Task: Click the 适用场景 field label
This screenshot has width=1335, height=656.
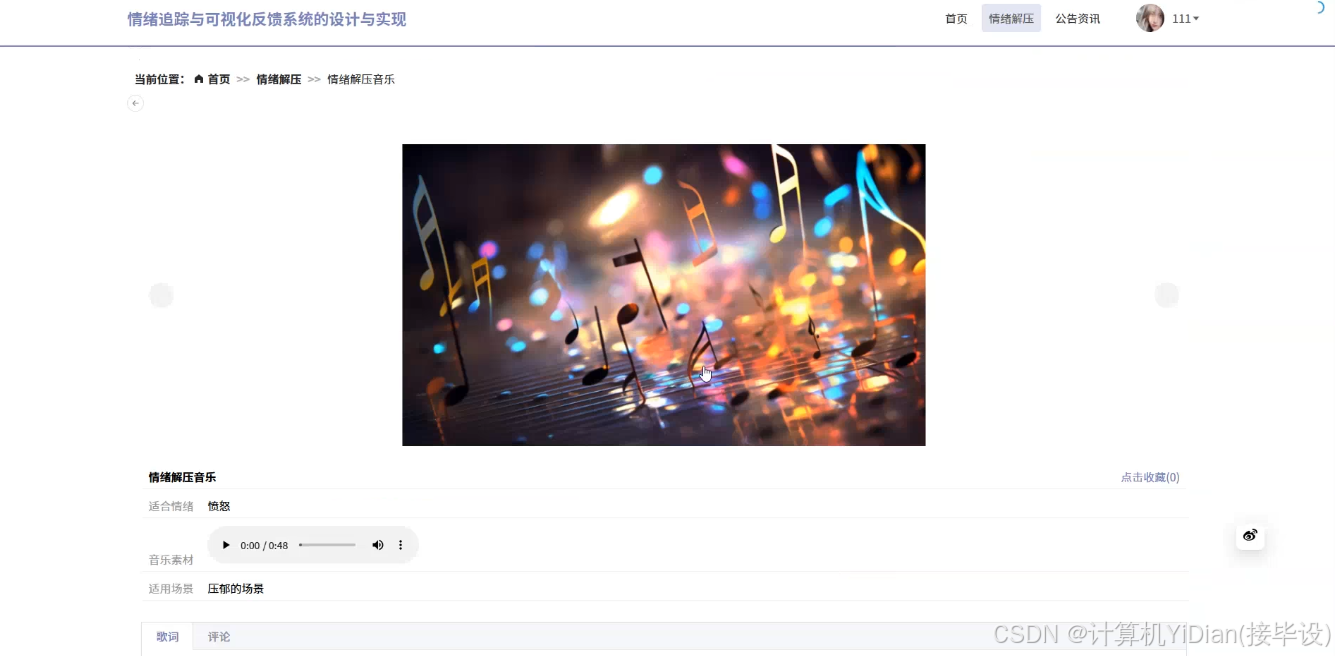Action: pos(171,589)
